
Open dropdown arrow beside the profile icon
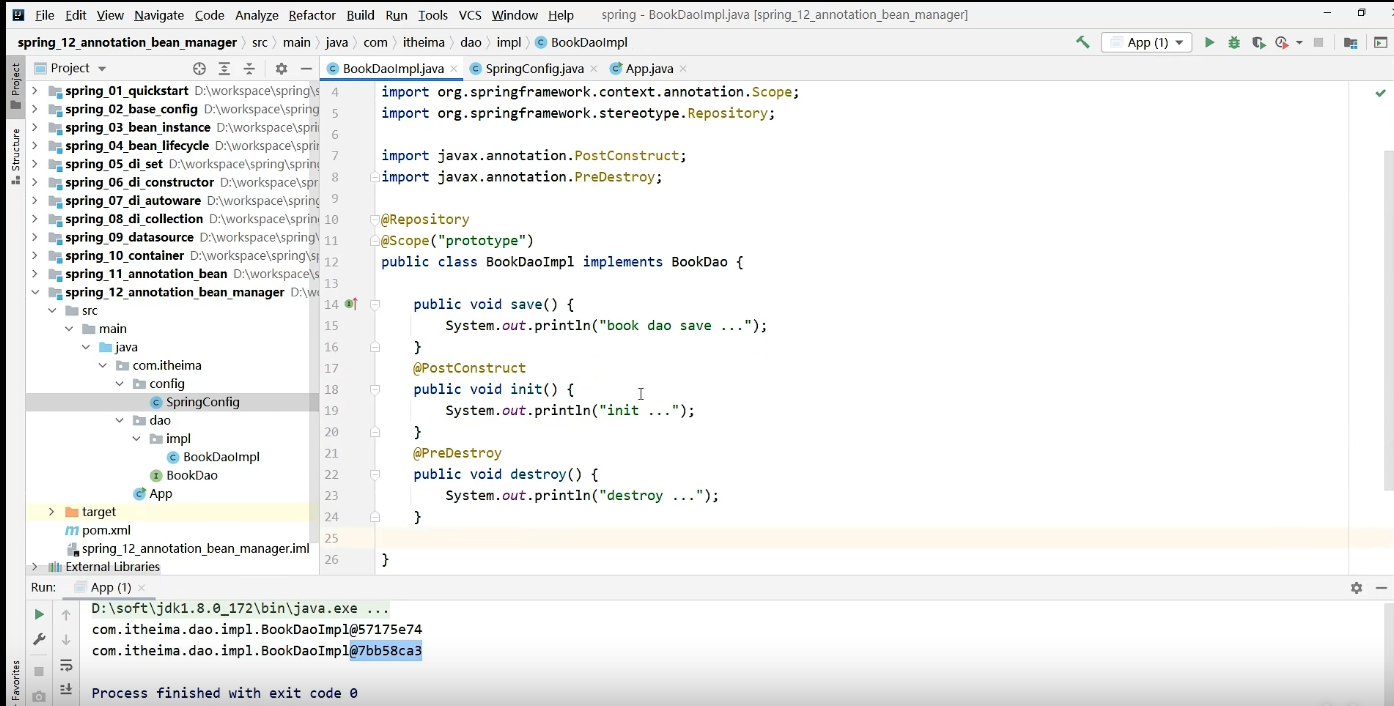[x=1299, y=43]
